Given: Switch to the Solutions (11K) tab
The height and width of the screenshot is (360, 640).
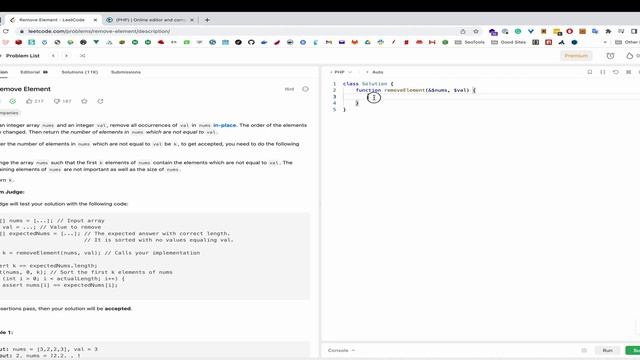Looking at the screenshot, I should pyautogui.click(x=80, y=72).
